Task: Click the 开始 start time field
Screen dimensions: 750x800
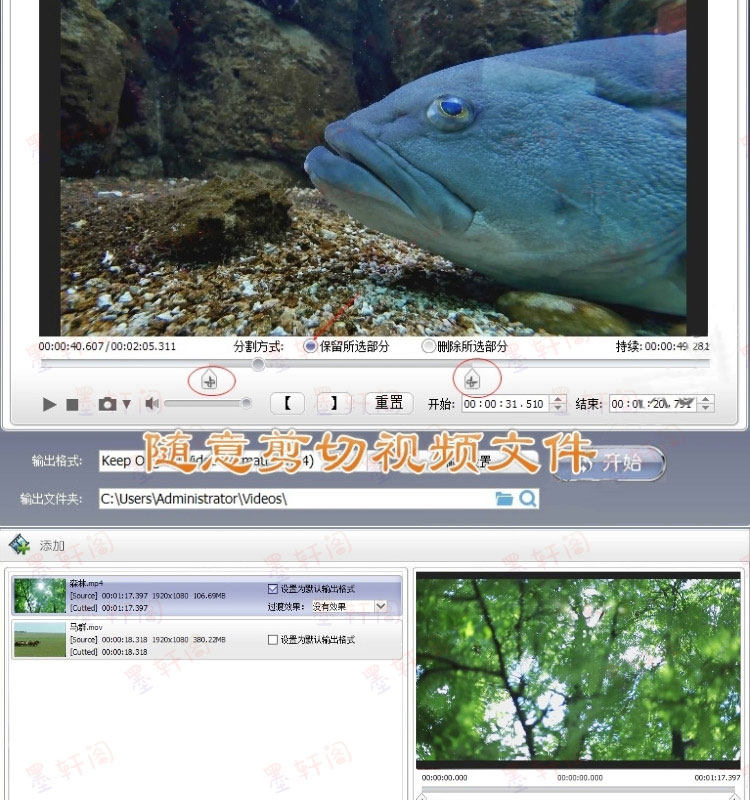Action: click(x=505, y=404)
